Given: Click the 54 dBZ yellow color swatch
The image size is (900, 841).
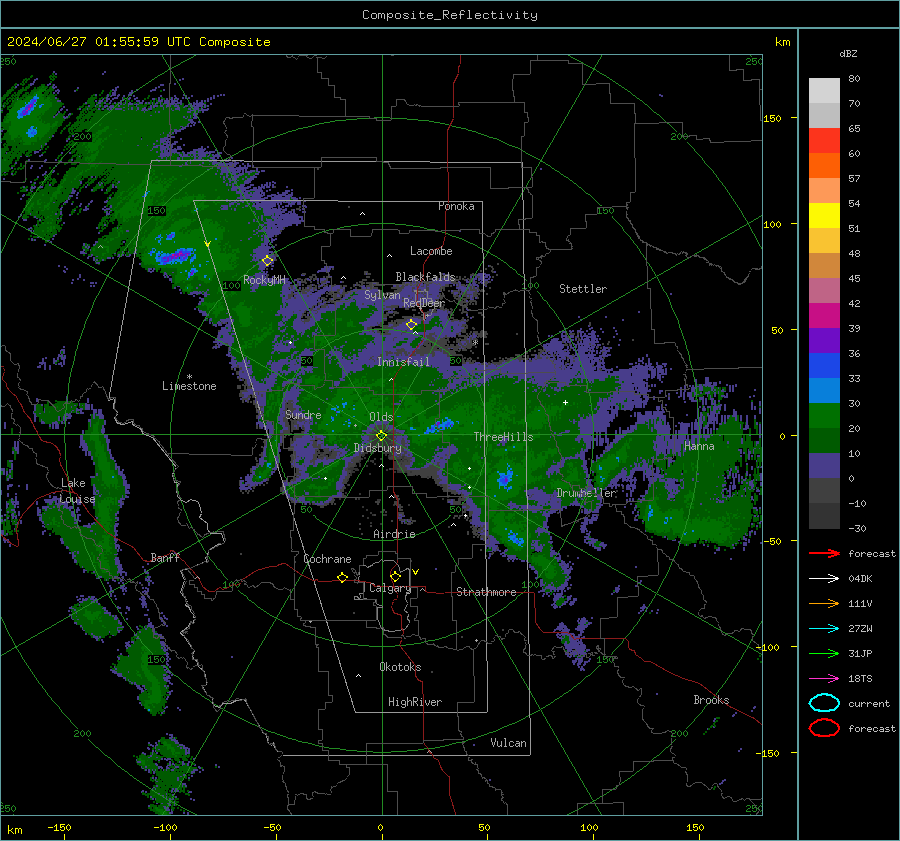Looking at the screenshot, I should tap(824, 215).
